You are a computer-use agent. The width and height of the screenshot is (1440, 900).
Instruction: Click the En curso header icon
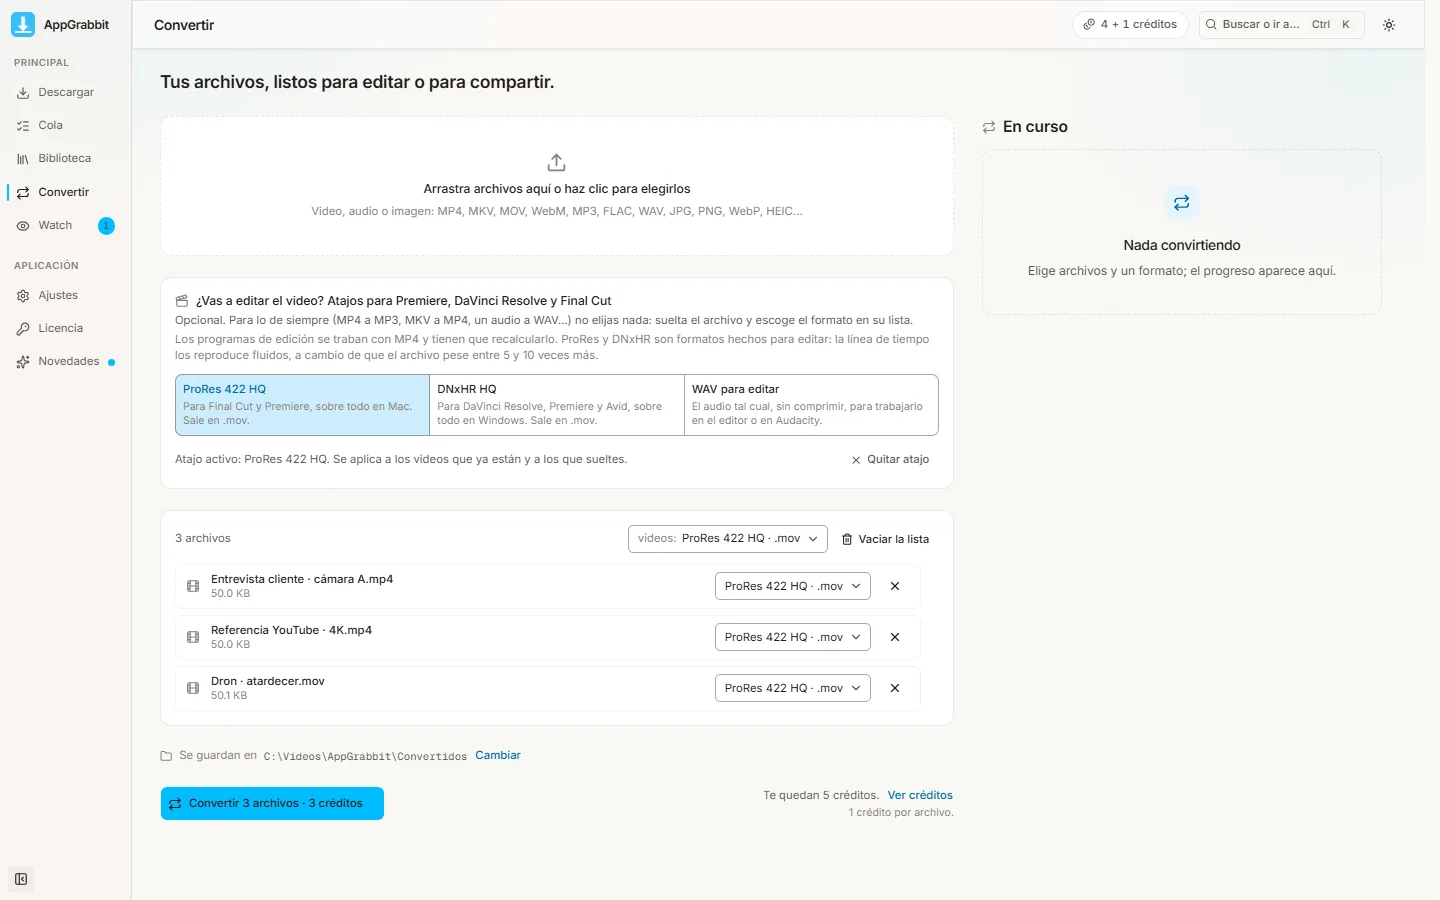click(x=989, y=127)
